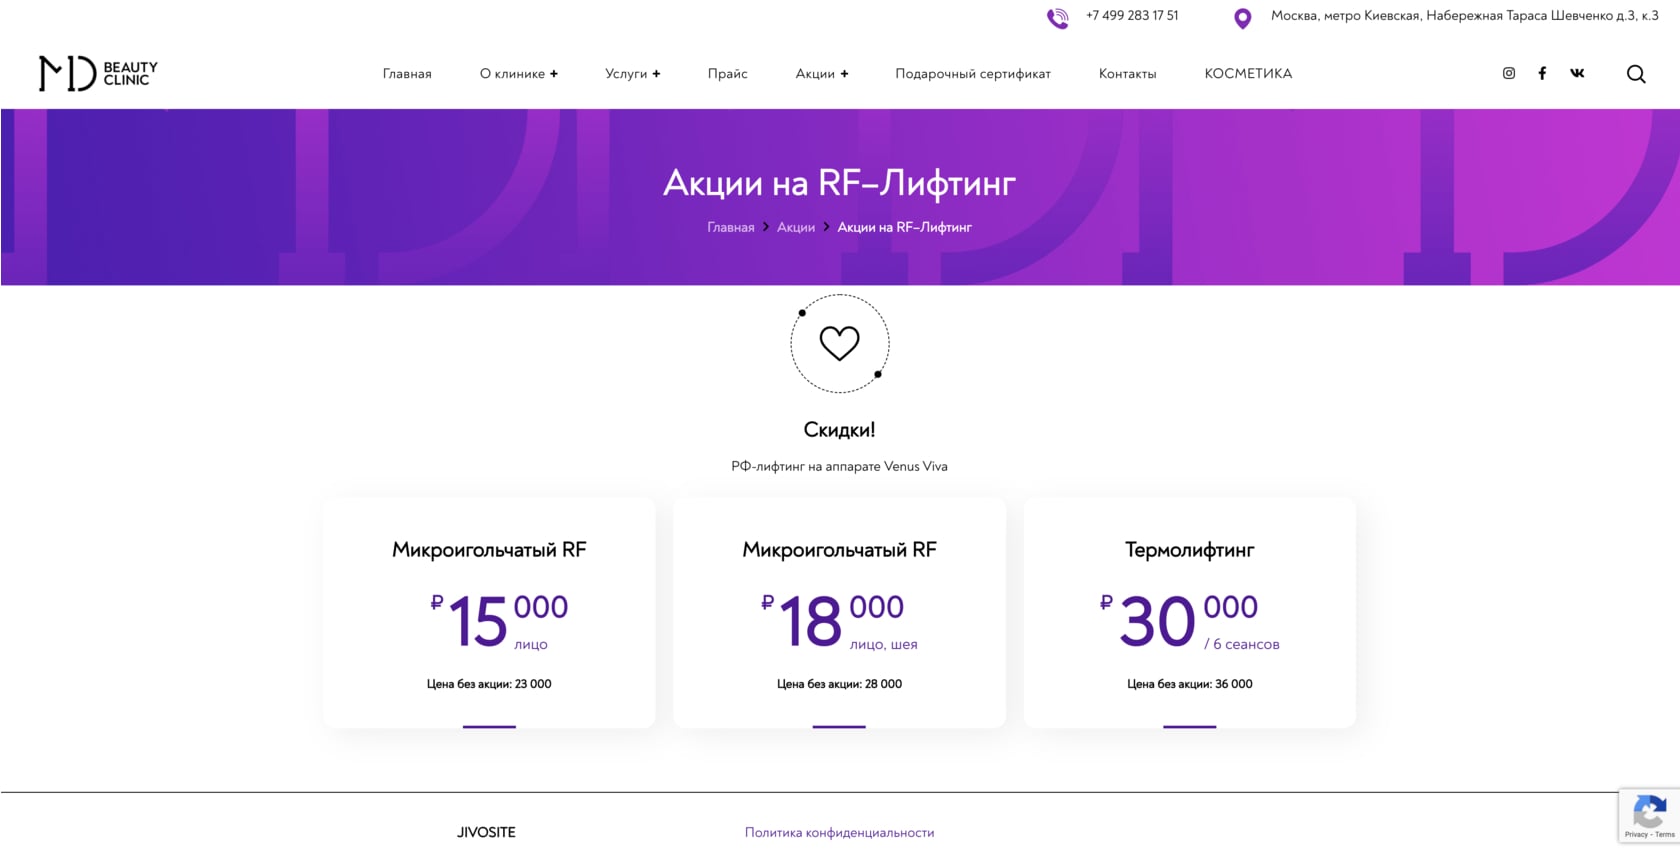Click the Venus Viva subtitle text
This screenshot has width=1680, height=852.
coord(839,466)
